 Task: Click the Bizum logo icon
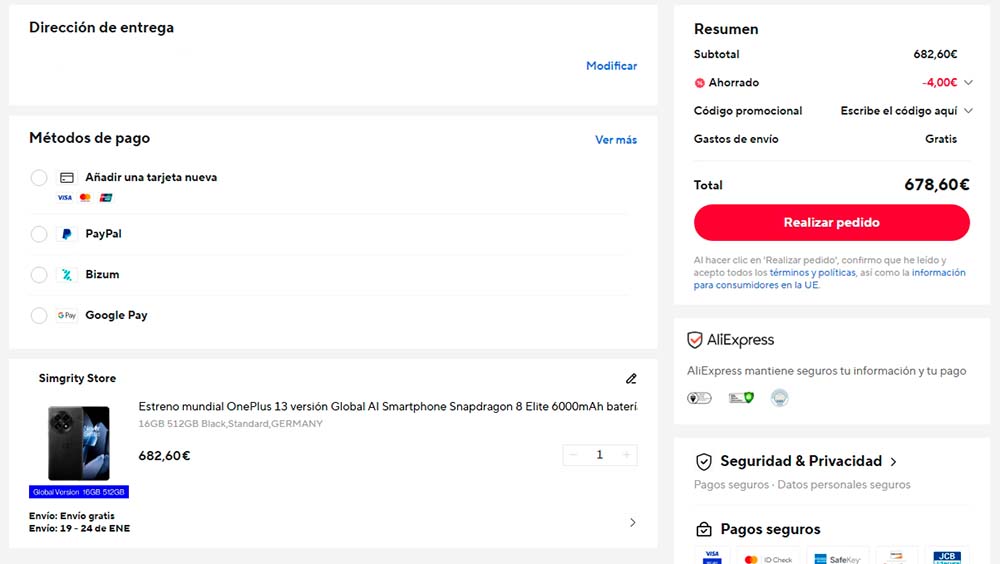click(66, 275)
